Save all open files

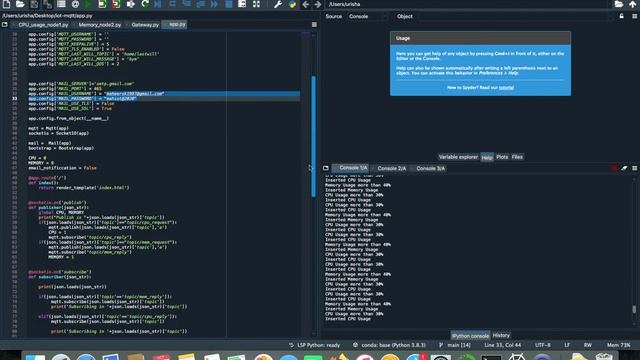pos(48,4)
